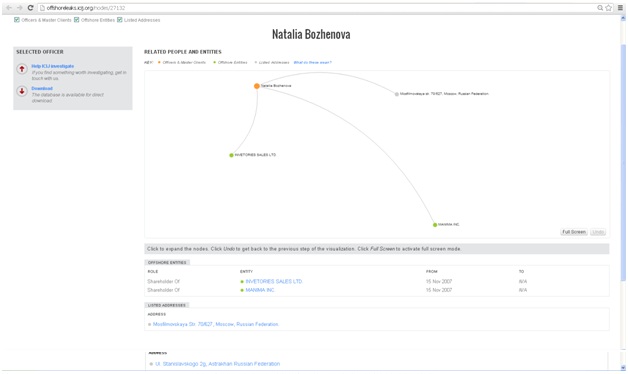The width and height of the screenshot is (628, 374).
Task: Select orange Natalia Bozhenova graph node
Action: point(257,86)
